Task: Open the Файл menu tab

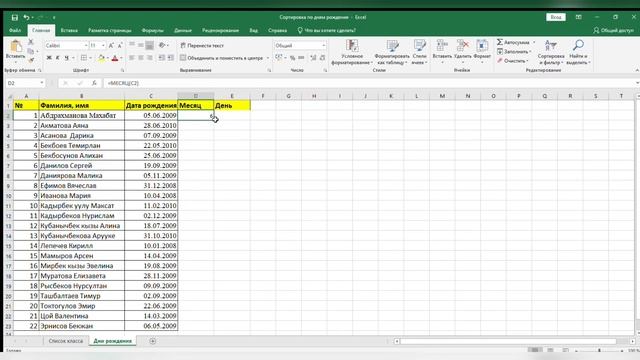Action: tap(15, 30)
